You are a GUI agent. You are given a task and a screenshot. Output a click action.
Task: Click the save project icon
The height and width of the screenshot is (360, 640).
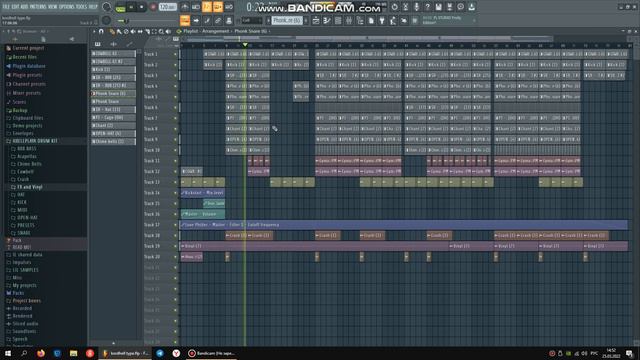point(438,7)
